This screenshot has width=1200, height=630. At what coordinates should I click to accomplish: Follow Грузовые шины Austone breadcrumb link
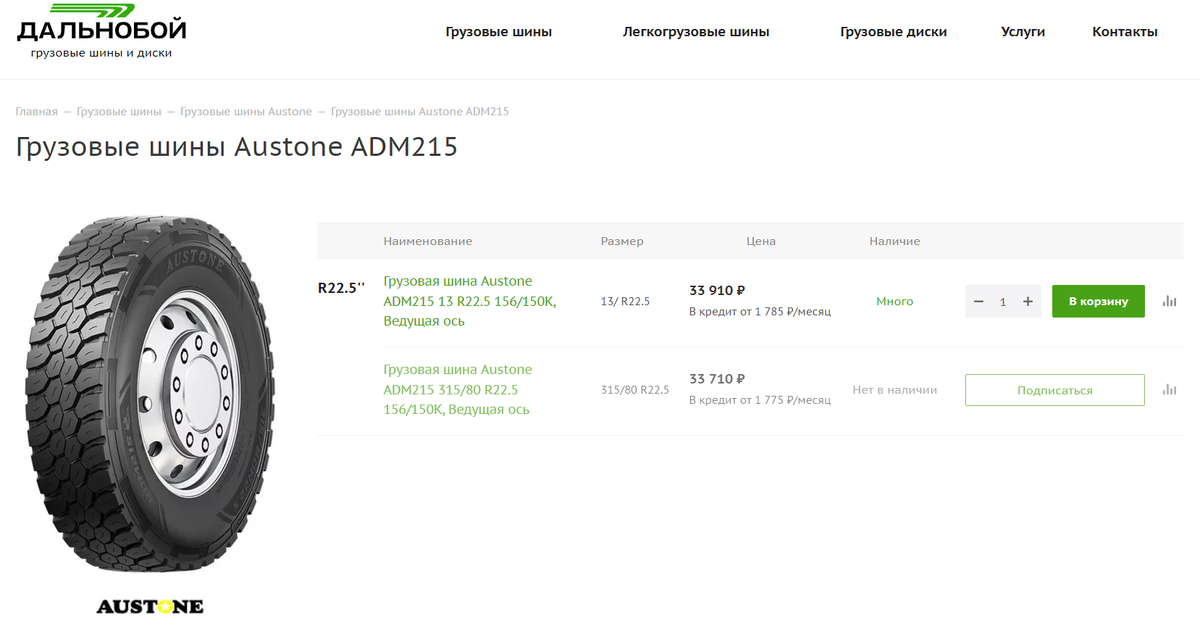(x=246, y=111)
